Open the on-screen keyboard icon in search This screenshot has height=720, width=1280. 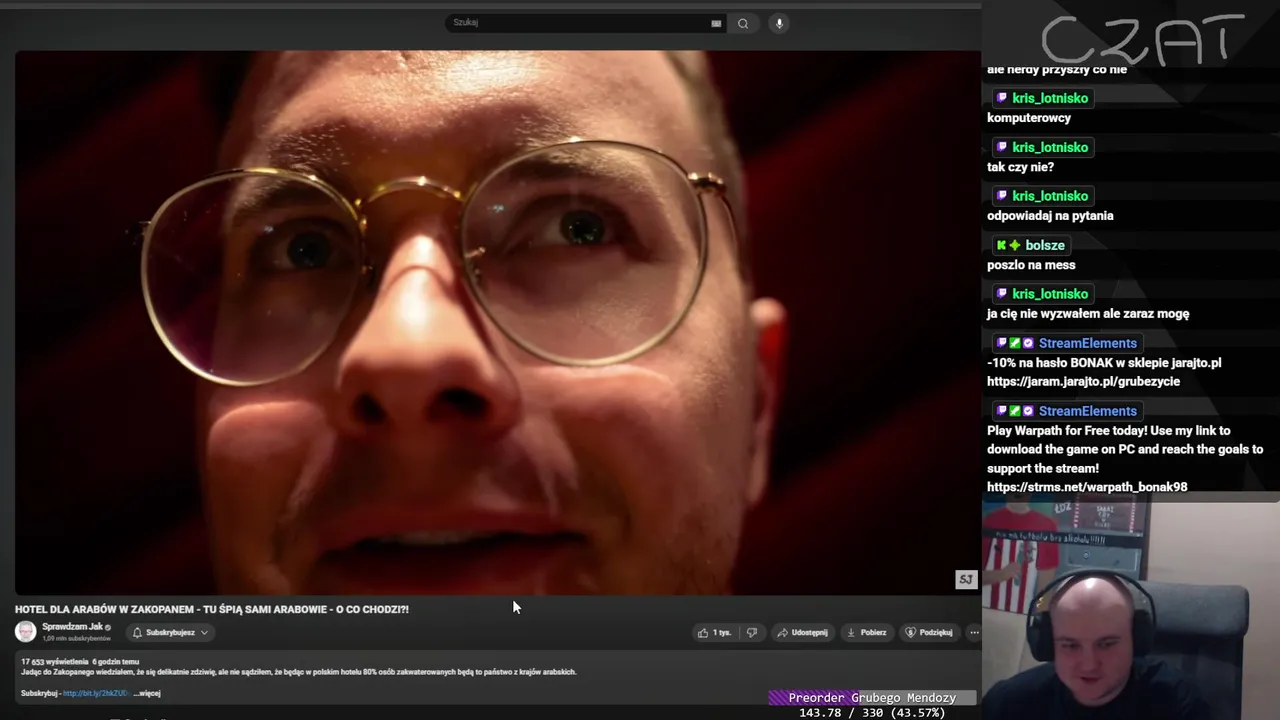pos(716,23)
